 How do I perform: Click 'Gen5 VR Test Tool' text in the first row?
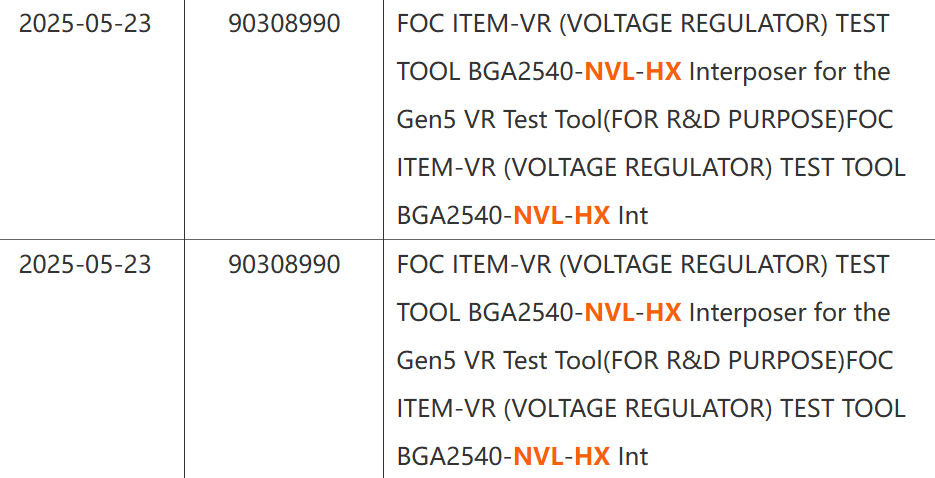[x=499, y=120]
